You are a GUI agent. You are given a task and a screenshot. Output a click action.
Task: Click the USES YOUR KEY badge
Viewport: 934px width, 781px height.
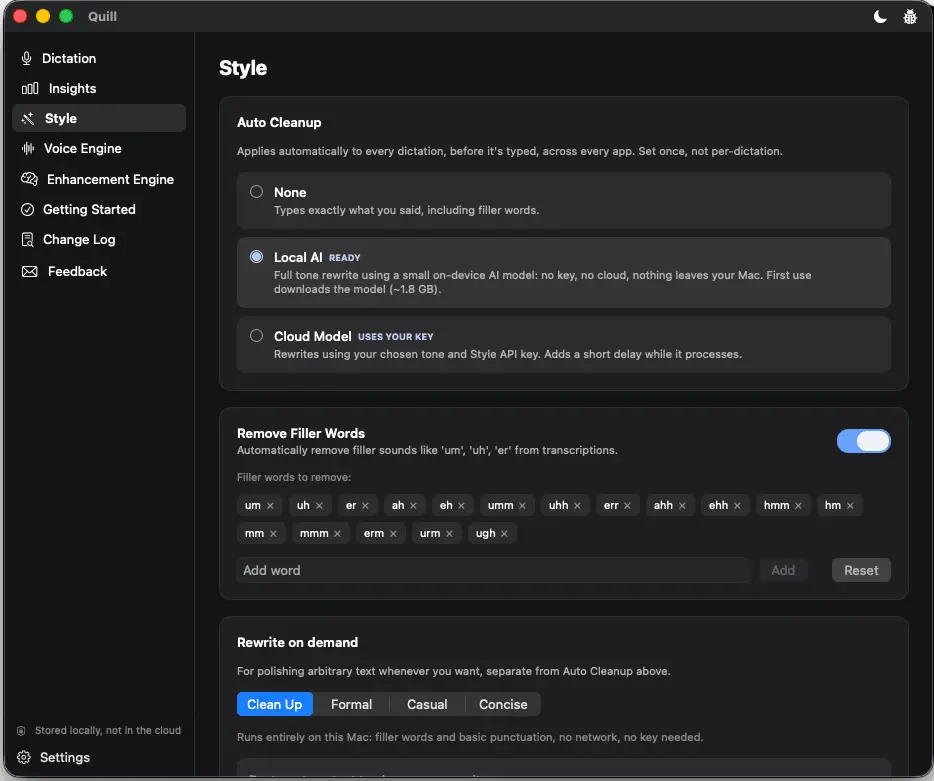click(x=396, y=337)
